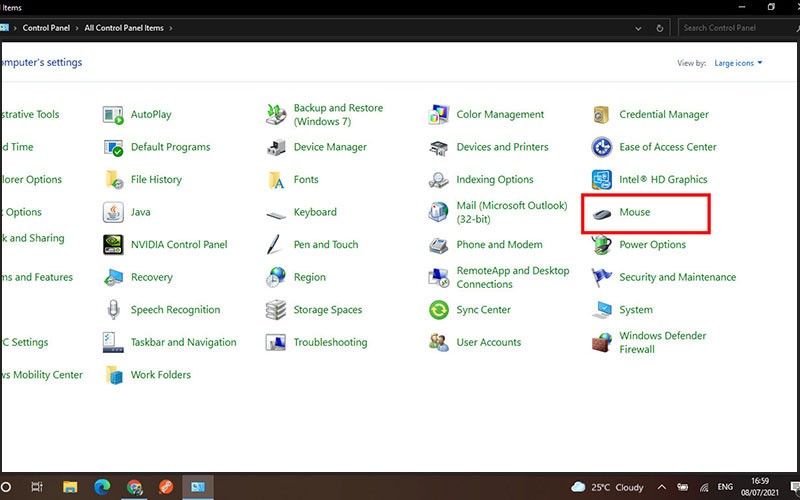Open the 'Programs and Features' link text
This screenshot has height=500, width=800.
pos(36,278)
